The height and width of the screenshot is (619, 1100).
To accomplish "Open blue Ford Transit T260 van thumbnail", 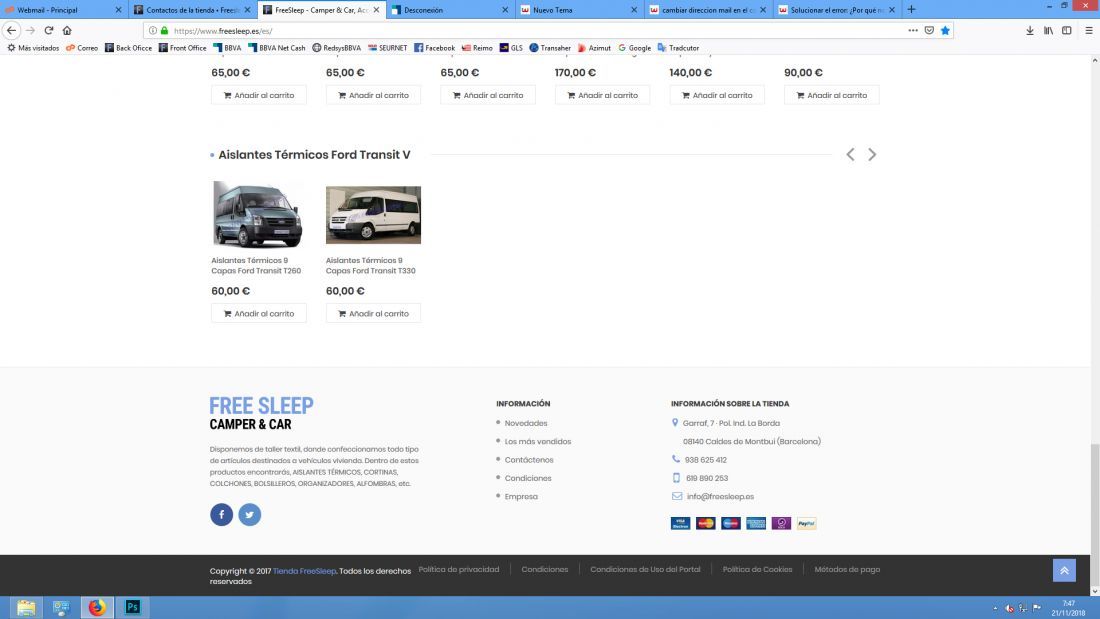I will pyautogui.click(x=257, y=215).
